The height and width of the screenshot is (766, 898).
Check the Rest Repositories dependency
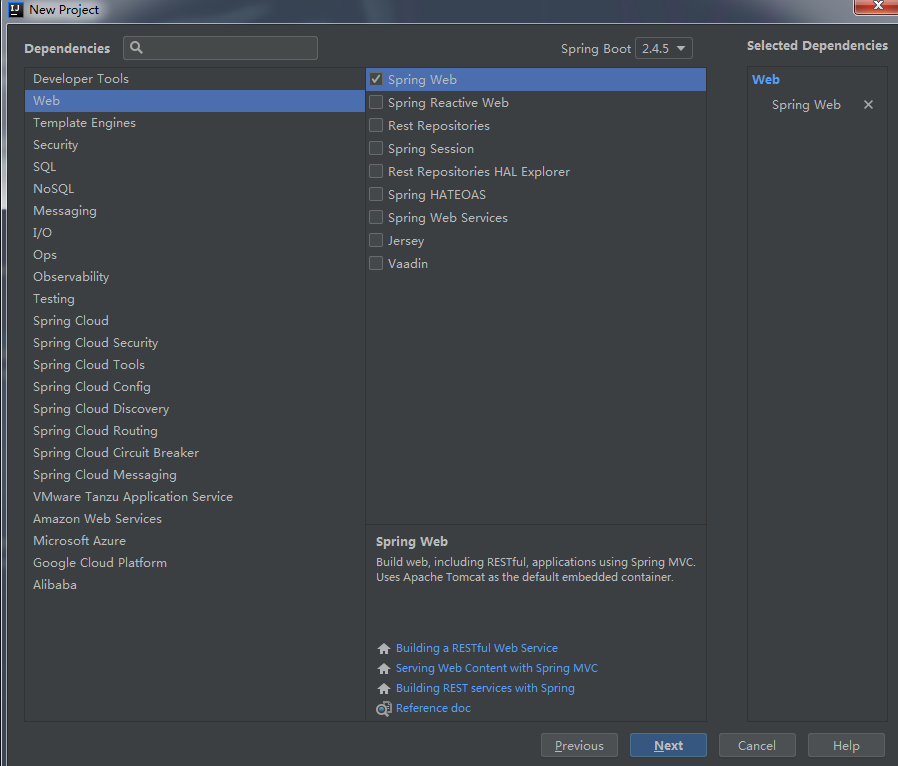(x=376, y=125)
